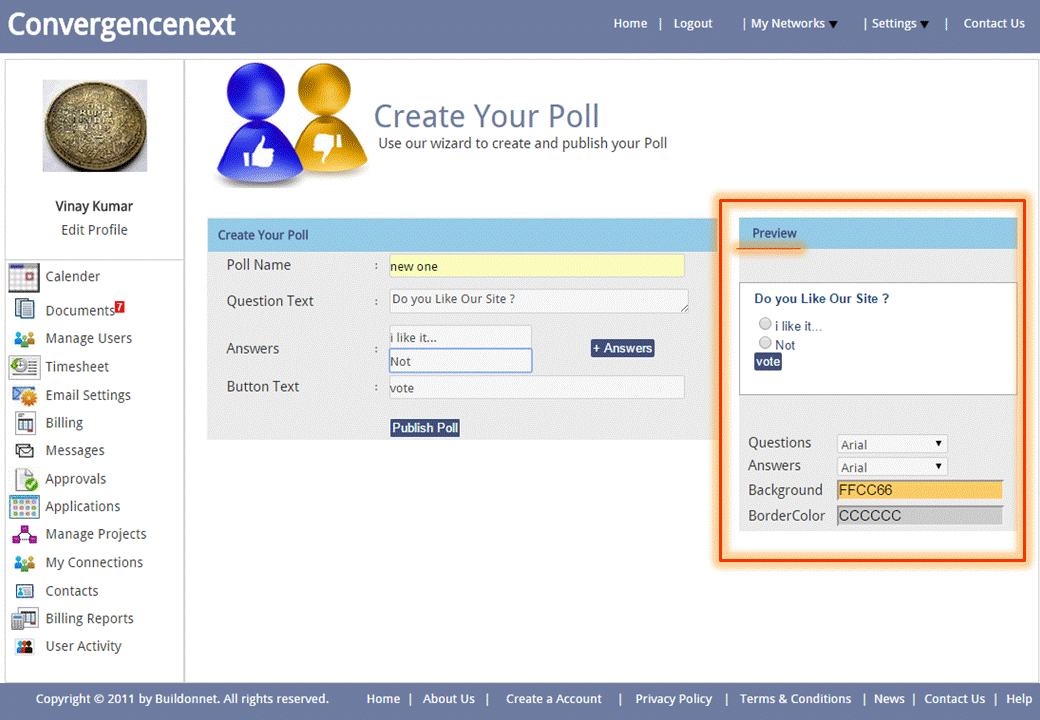The image size is (1040, 720).
Task: Click the Edit Profile link
Action: coord(94,230)
